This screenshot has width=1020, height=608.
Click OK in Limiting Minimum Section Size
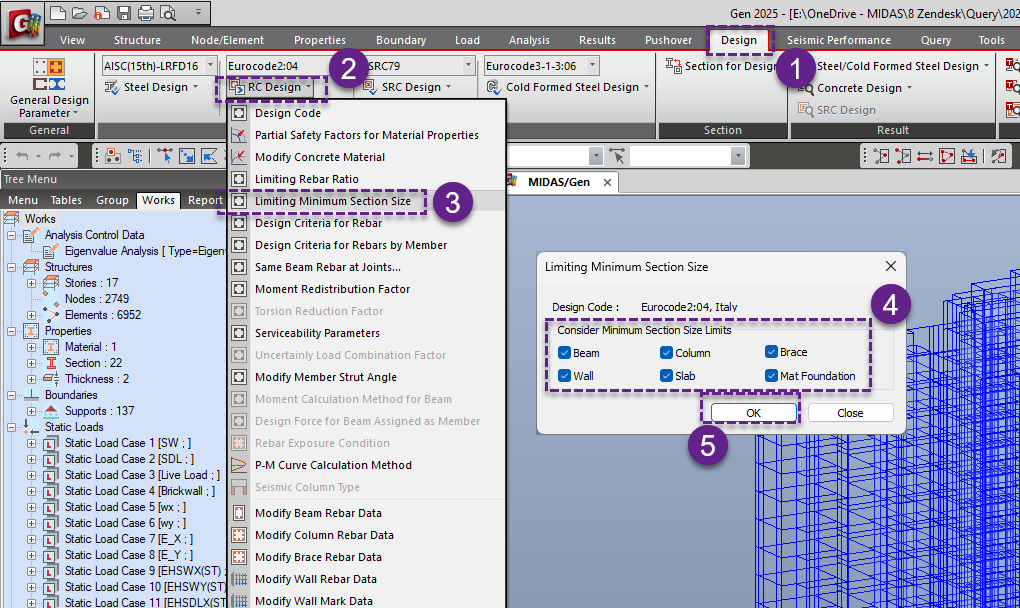coord(753,413)
